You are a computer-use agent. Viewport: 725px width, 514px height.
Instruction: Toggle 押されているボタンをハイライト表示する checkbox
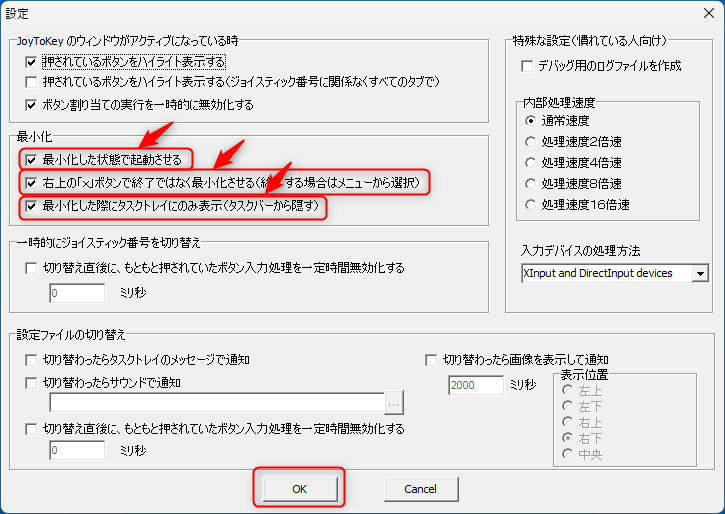tap(32, 62)
